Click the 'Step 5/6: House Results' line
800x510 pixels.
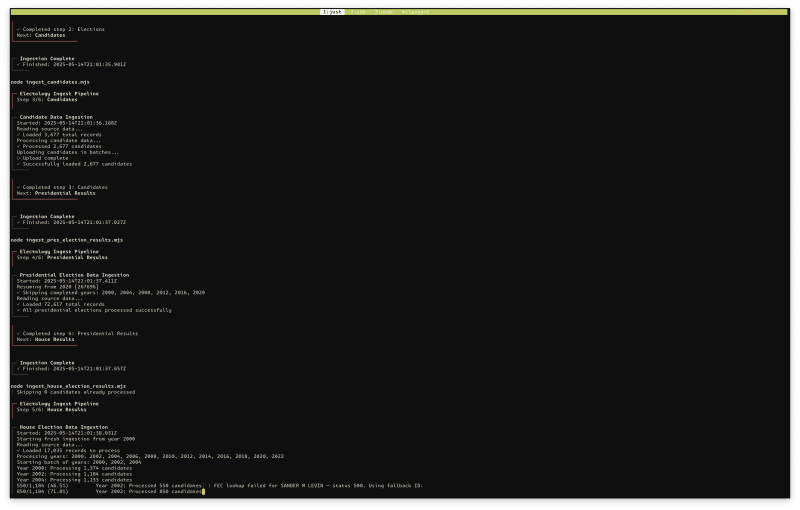52,410
